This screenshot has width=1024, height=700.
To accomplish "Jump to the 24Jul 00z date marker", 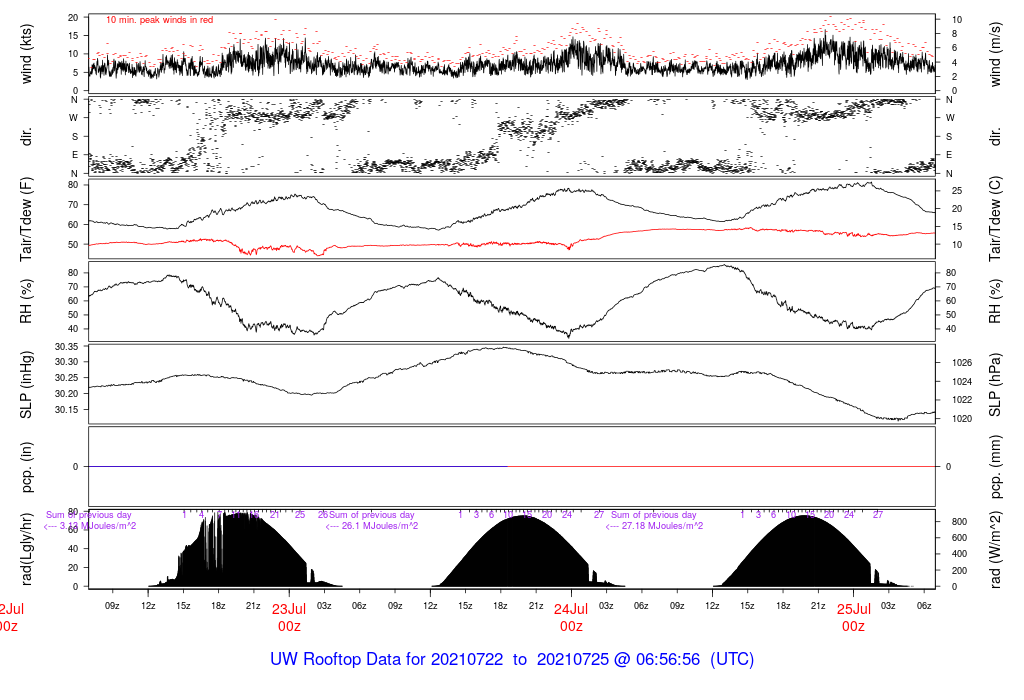I will pos(571,616).
